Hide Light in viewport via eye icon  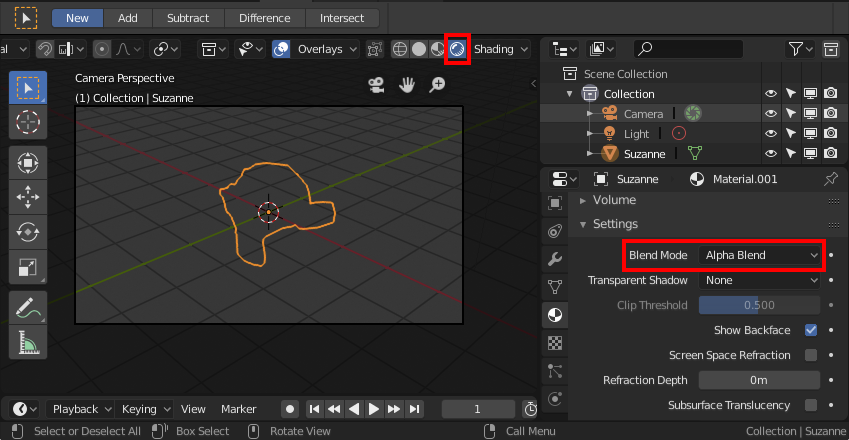[x=770, y=134]
